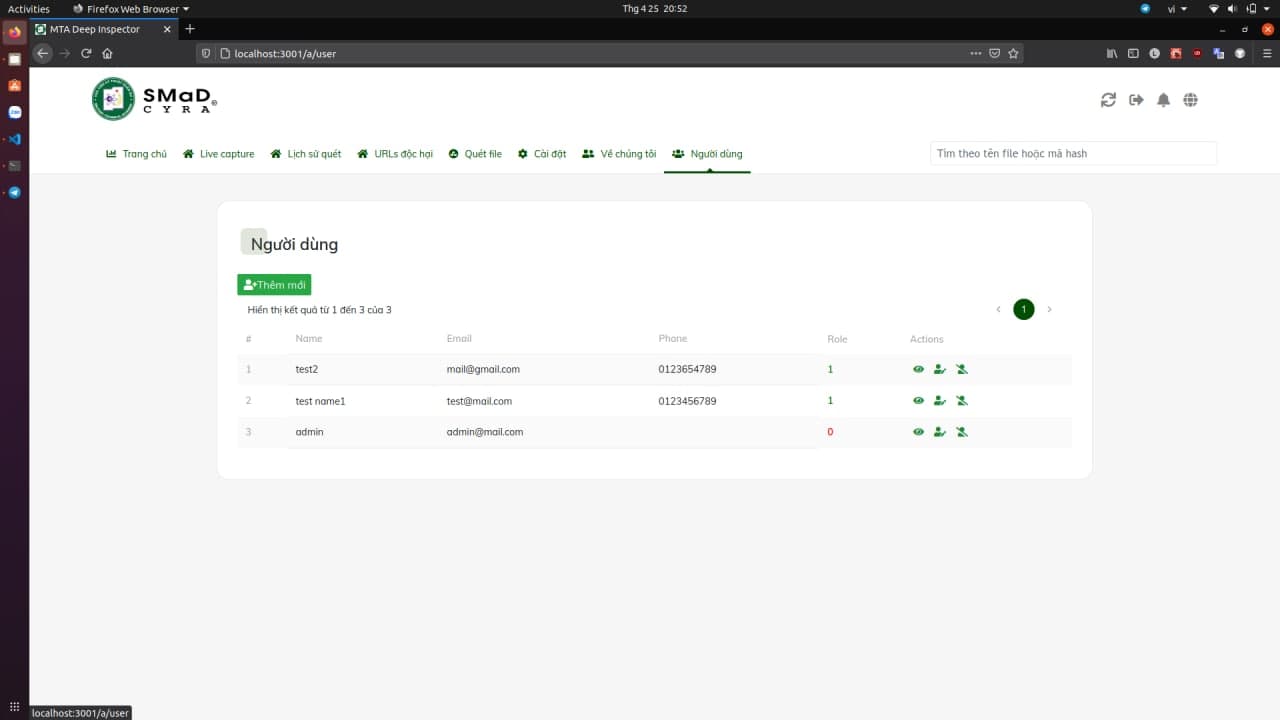
Task: Click the Name column header
Action: click(309, 339)
